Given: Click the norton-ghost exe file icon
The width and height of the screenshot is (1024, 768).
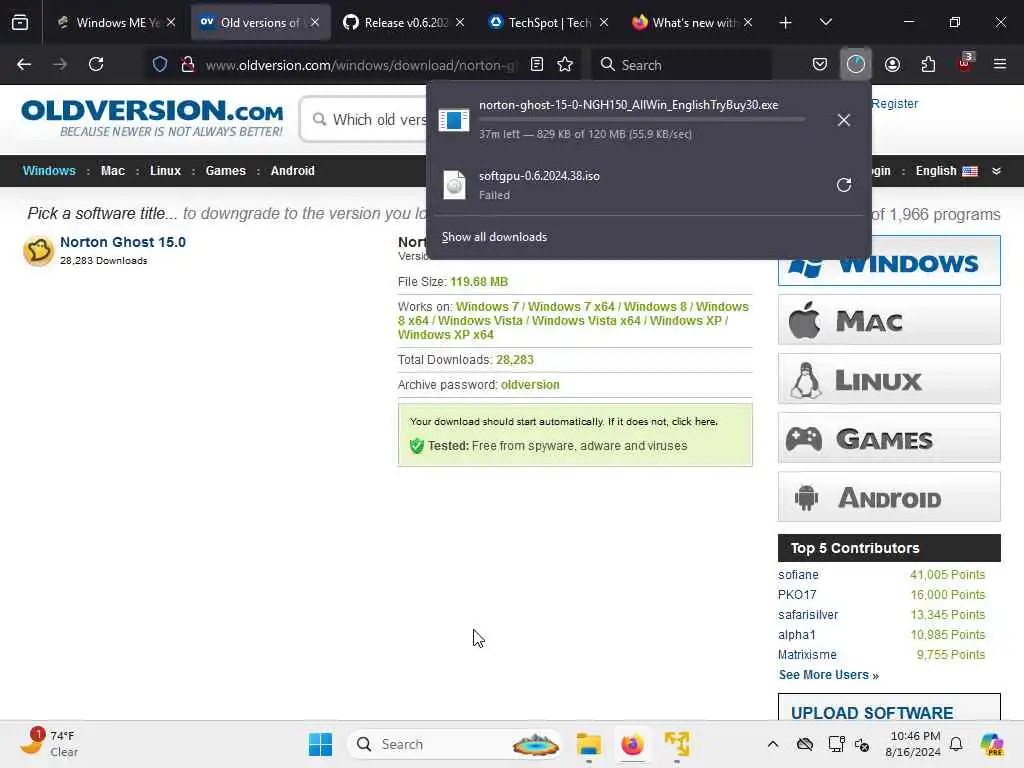Looking at the screenshot, I should [x=454, y=120].
